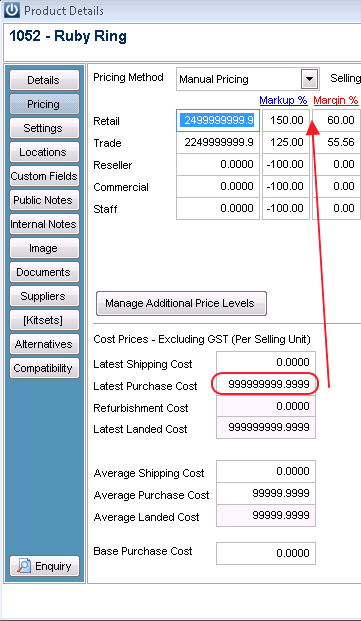
Task: Select the Manual Pricing combo box
Action: (x=247, y=80)
